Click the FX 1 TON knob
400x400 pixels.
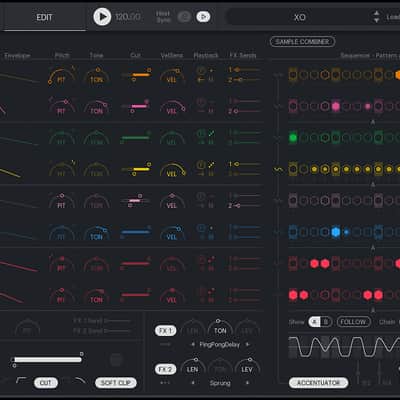220,327
